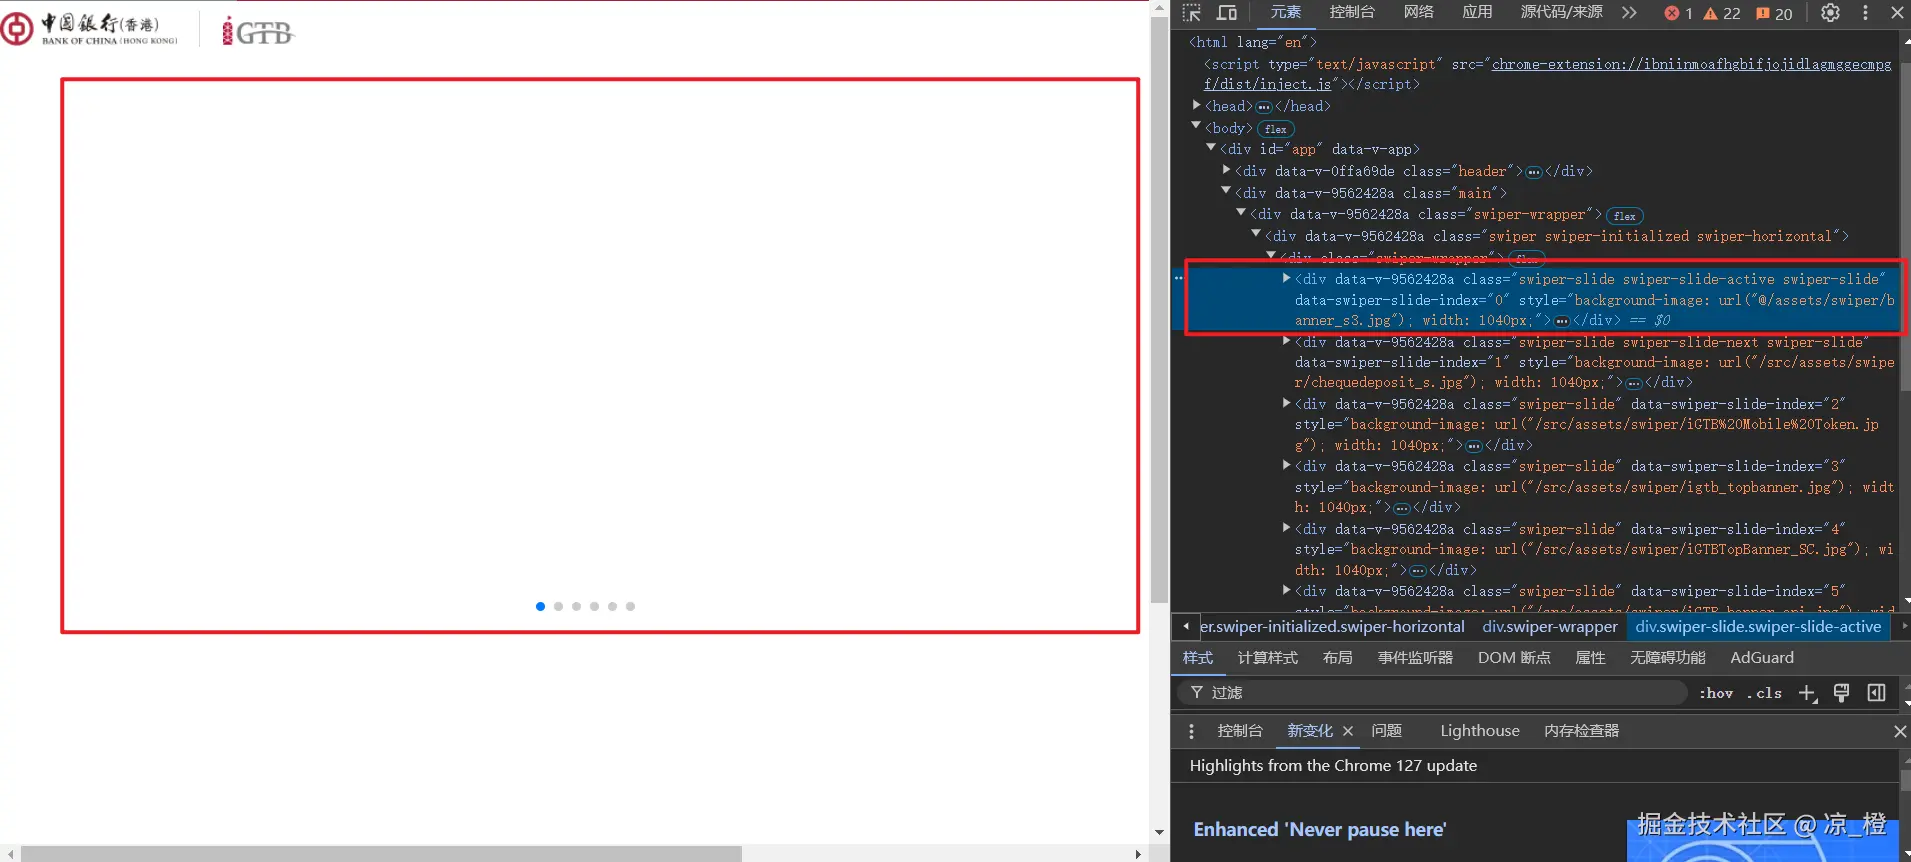Viewport: 1911px width, 862px height.
Task: Click the Bank of China logo
Action: click(x=89, y=28)
